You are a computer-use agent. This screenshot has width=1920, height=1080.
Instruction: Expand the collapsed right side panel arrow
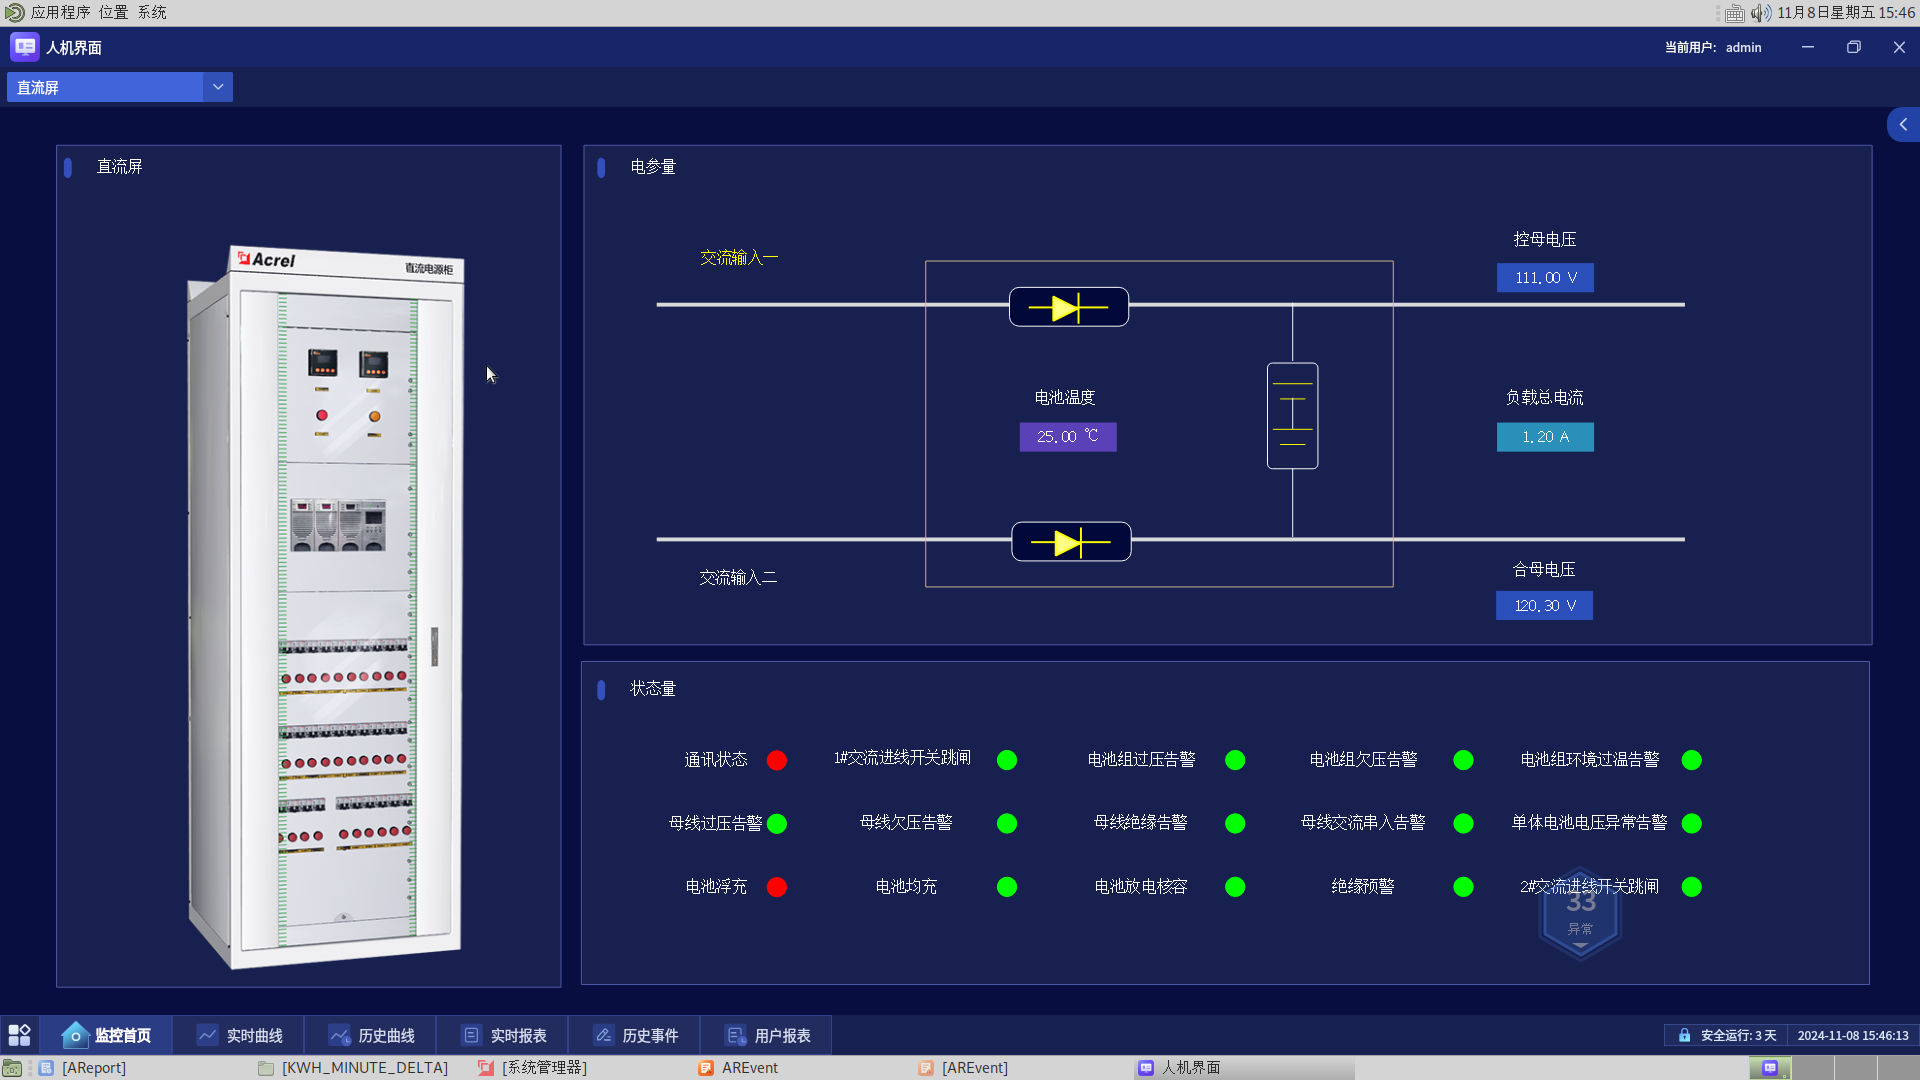1903,125
